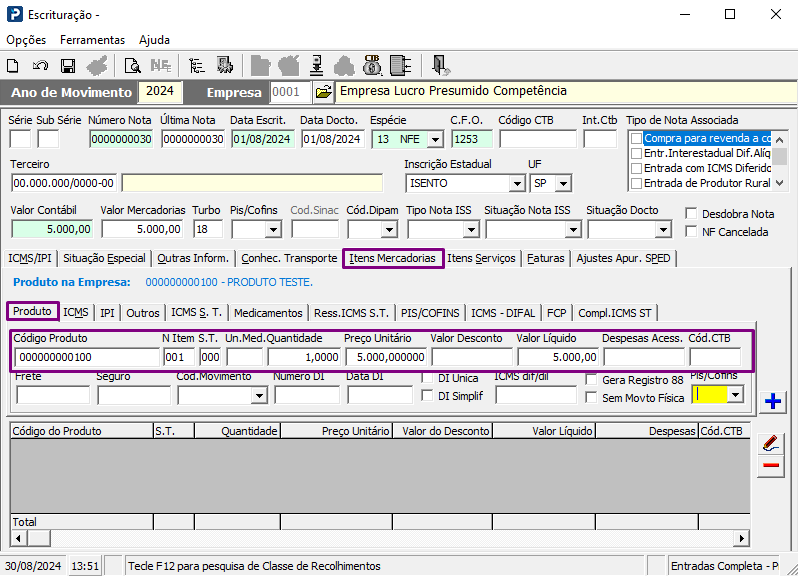This screenshot has height=576, width=798.
Task: Enable the Desdobra Nota checkbox
Action: tap(691, 214)
